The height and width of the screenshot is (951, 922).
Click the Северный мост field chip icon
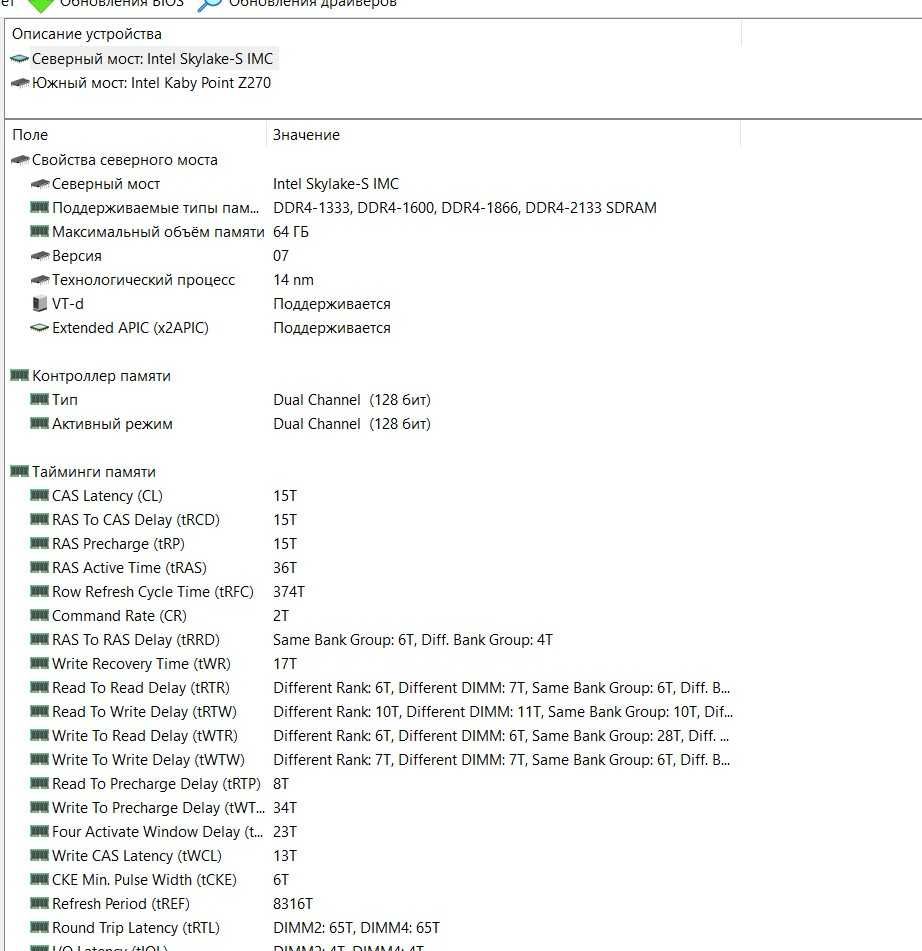point(39,183)
